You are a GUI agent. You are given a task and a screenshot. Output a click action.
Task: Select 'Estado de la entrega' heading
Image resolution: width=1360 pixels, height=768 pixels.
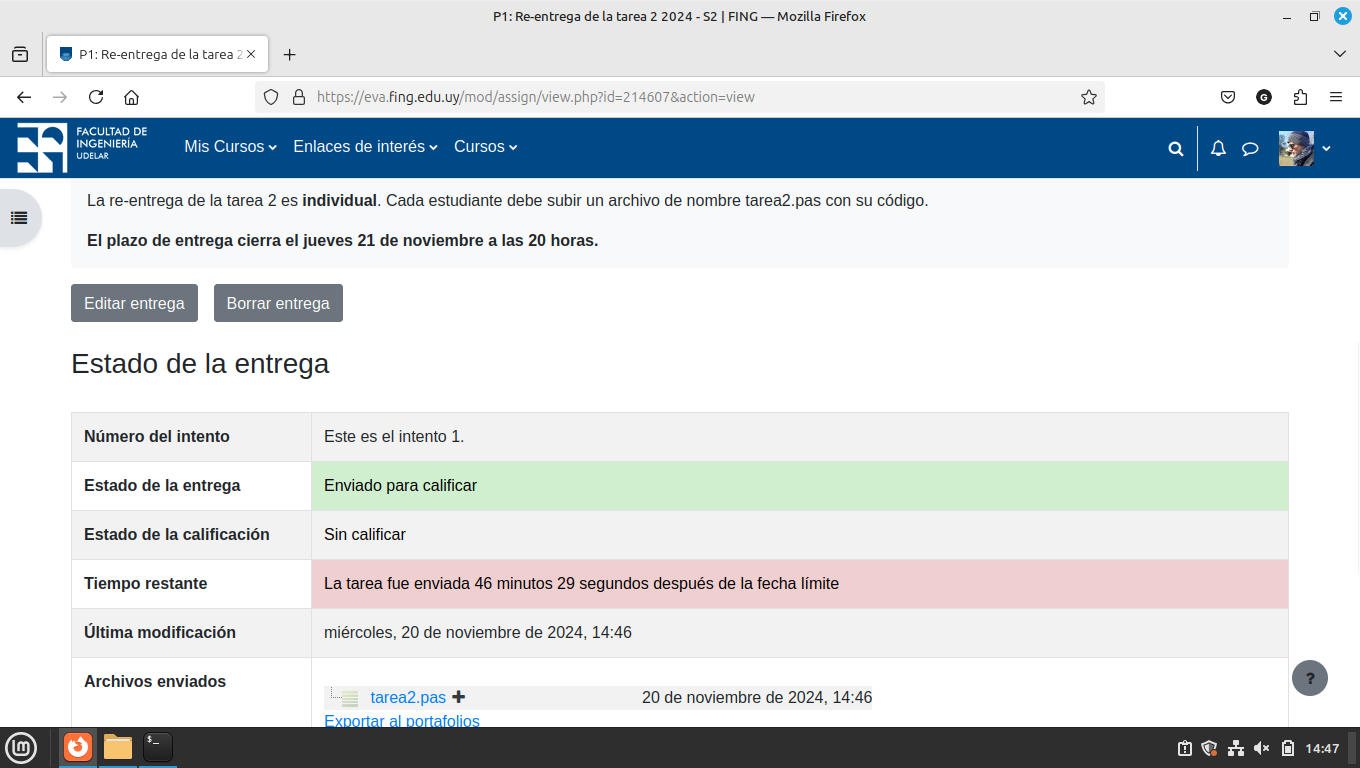[200, 364]
